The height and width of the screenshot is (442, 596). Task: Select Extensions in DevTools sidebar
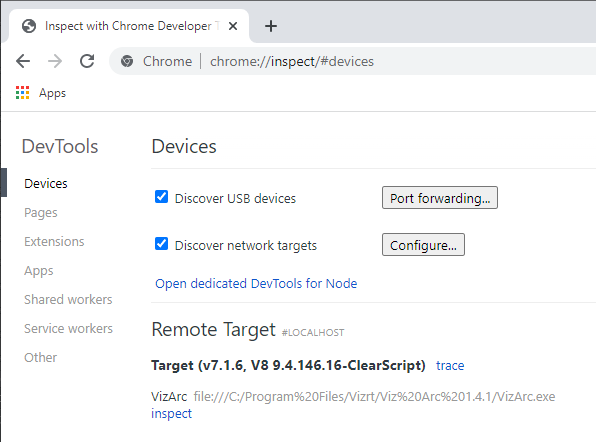pos(54,242)
